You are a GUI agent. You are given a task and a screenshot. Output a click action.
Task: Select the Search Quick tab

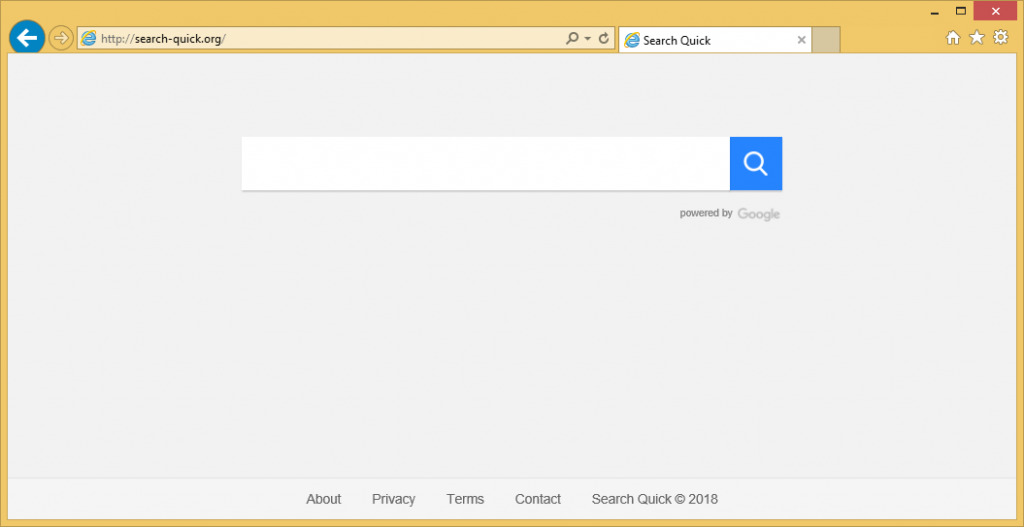pos(700,40)
